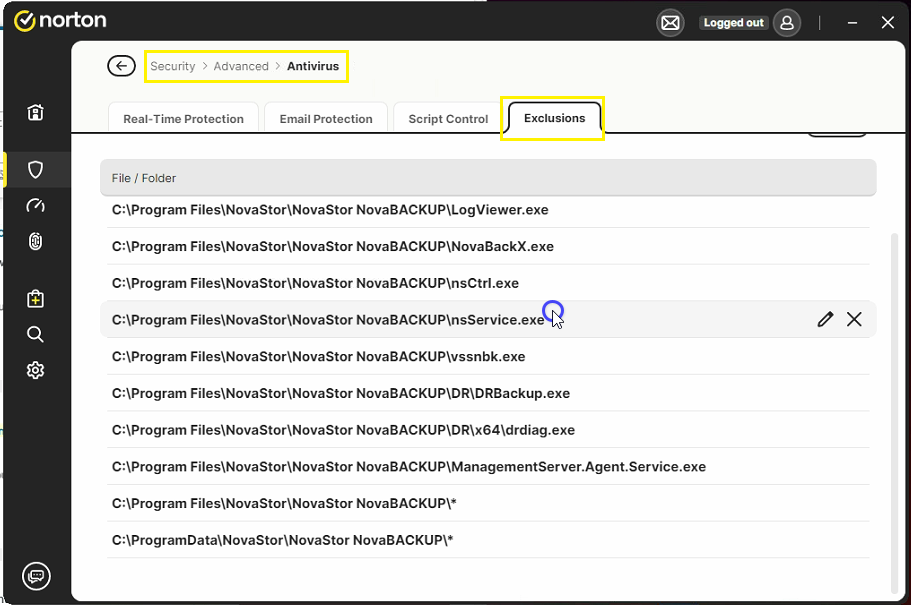Click the user account avatar icon
Image resolution: width=911 pixels, height=605 pixels.
[787, 23]
